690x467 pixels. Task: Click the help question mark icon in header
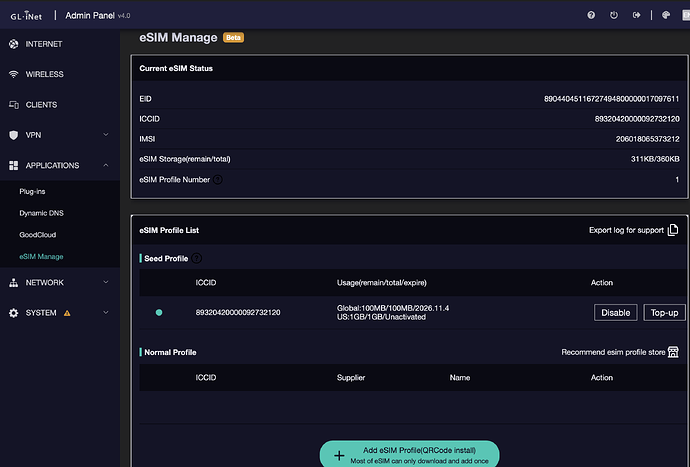click(x=591, y=15)
